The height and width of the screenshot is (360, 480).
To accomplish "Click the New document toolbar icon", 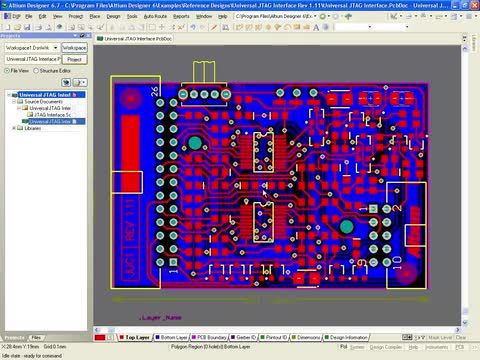I will 7,27.
